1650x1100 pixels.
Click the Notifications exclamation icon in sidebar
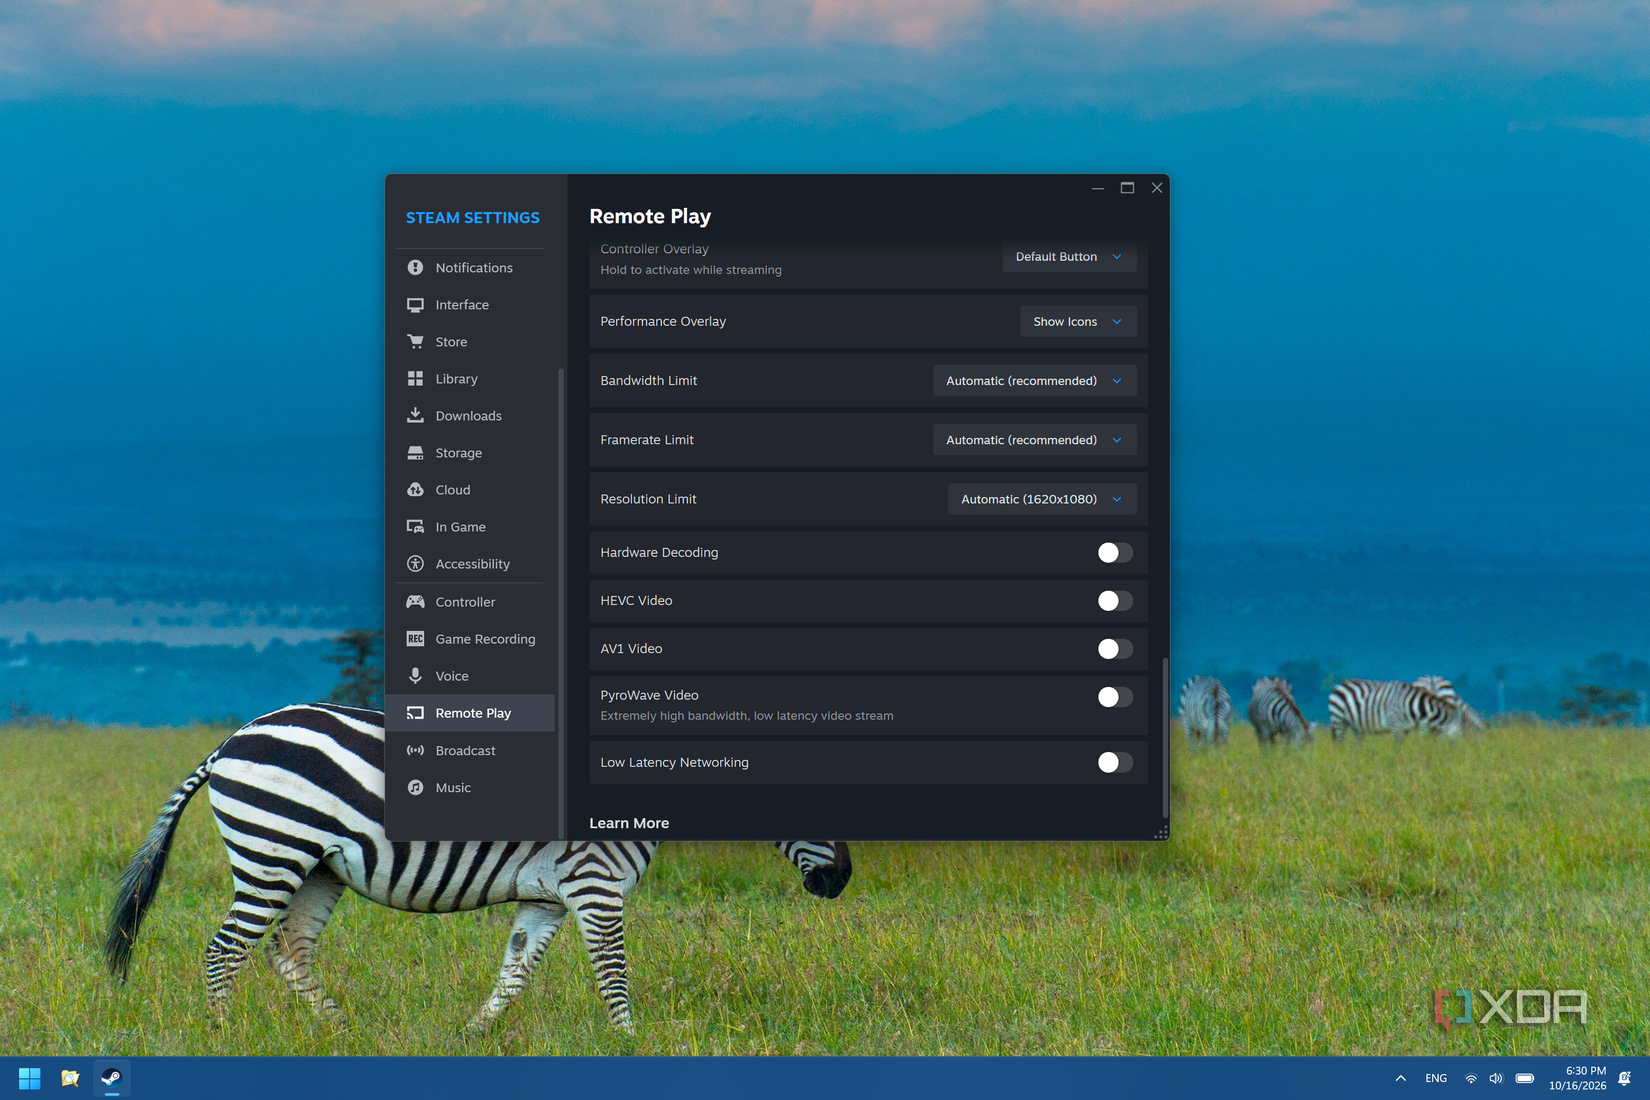(415, 268)
